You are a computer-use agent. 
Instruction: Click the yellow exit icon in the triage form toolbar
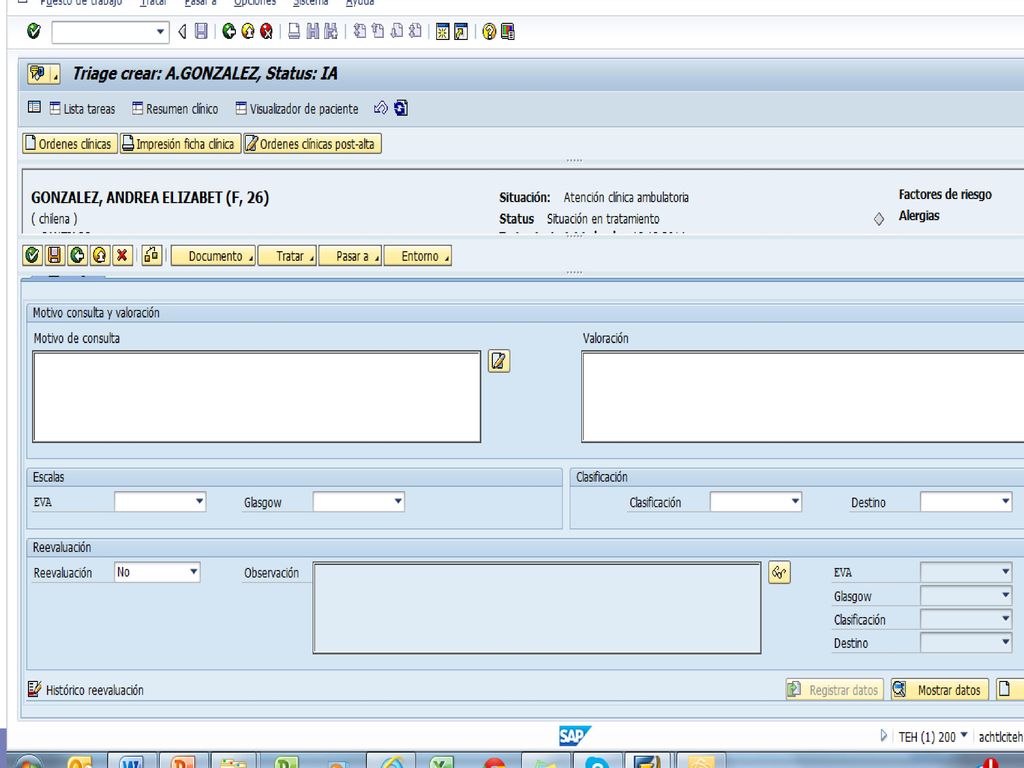(99, 255)
